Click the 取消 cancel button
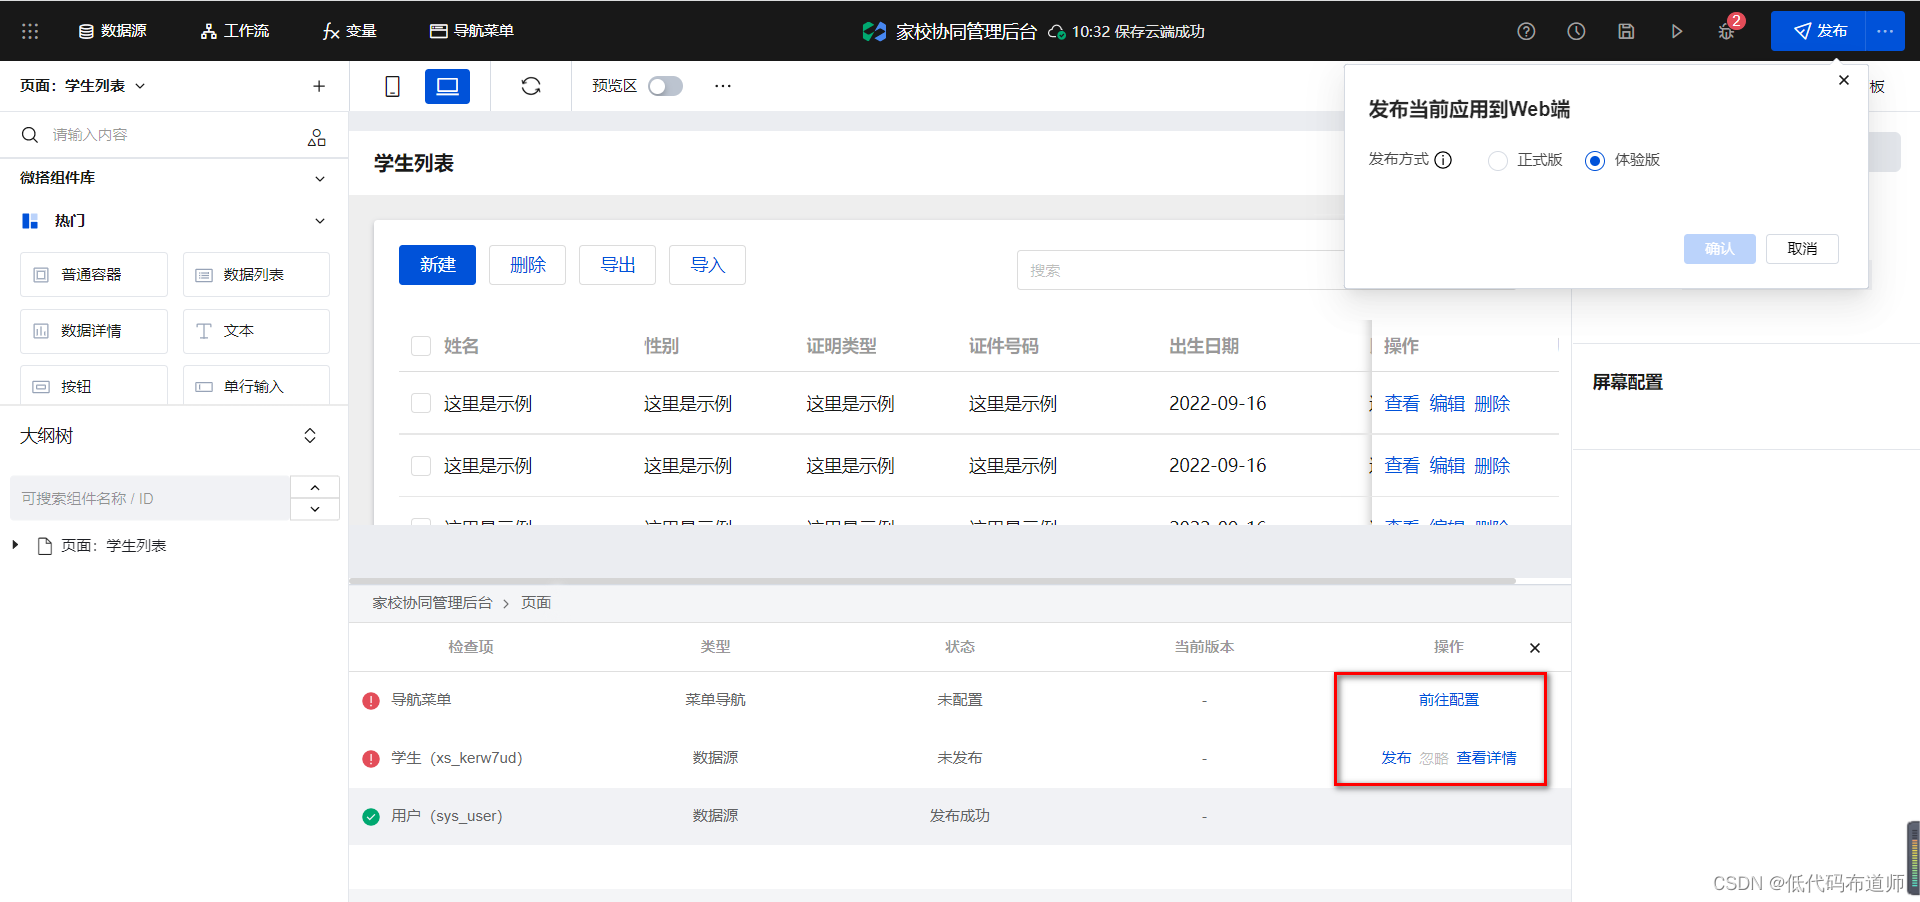This screenshot has height=902, width=1920. coord(1802,249)
